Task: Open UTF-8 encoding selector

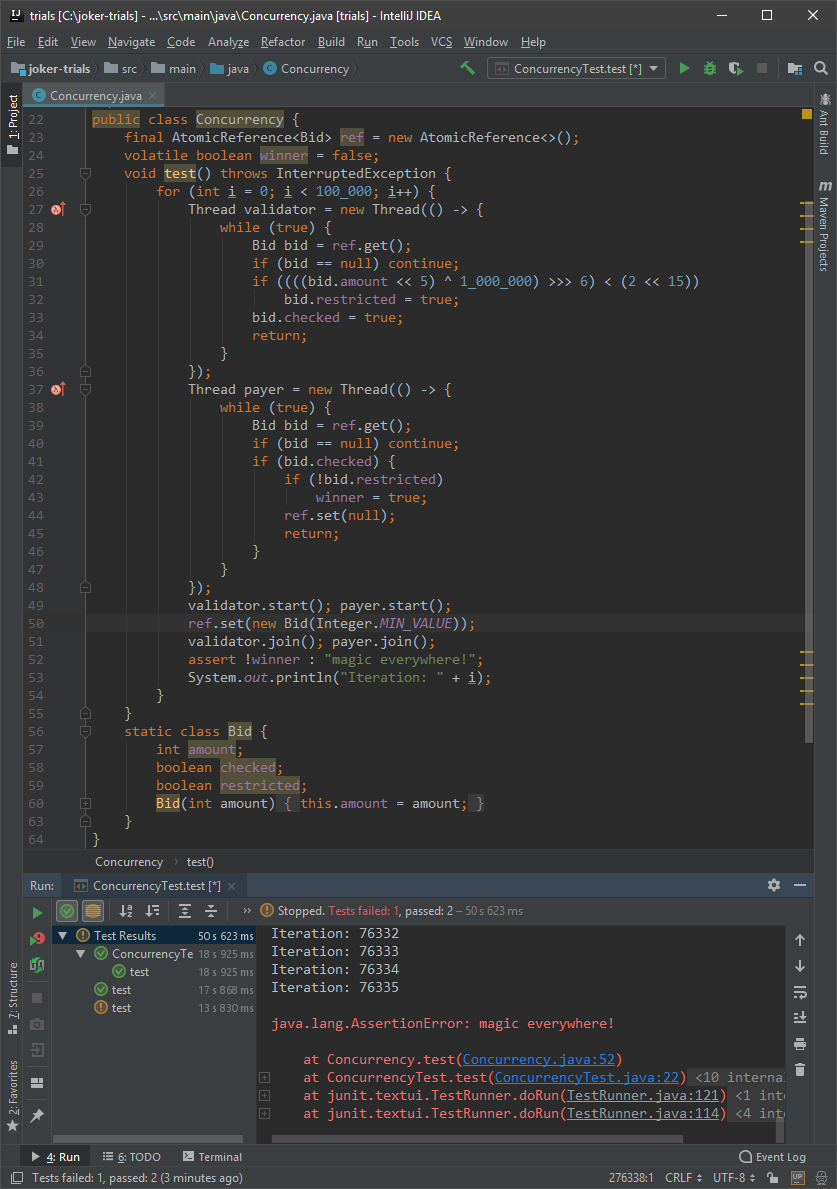Action: coord(733,1178)
